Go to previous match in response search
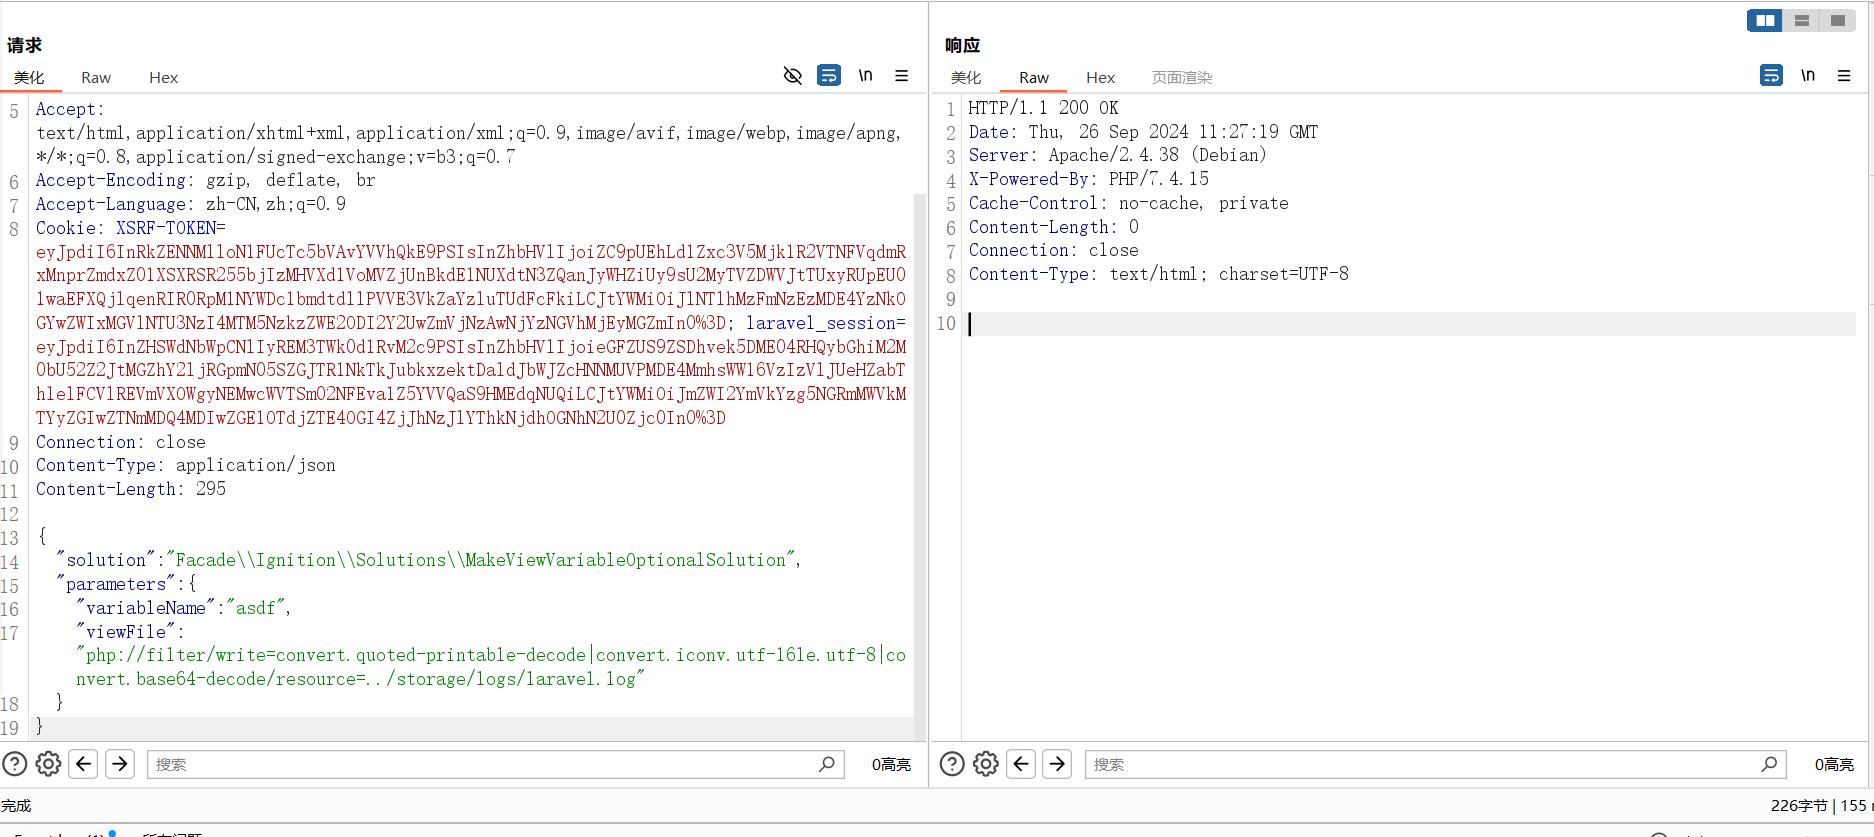The image size is (1874, 837). coord(1021,764)
